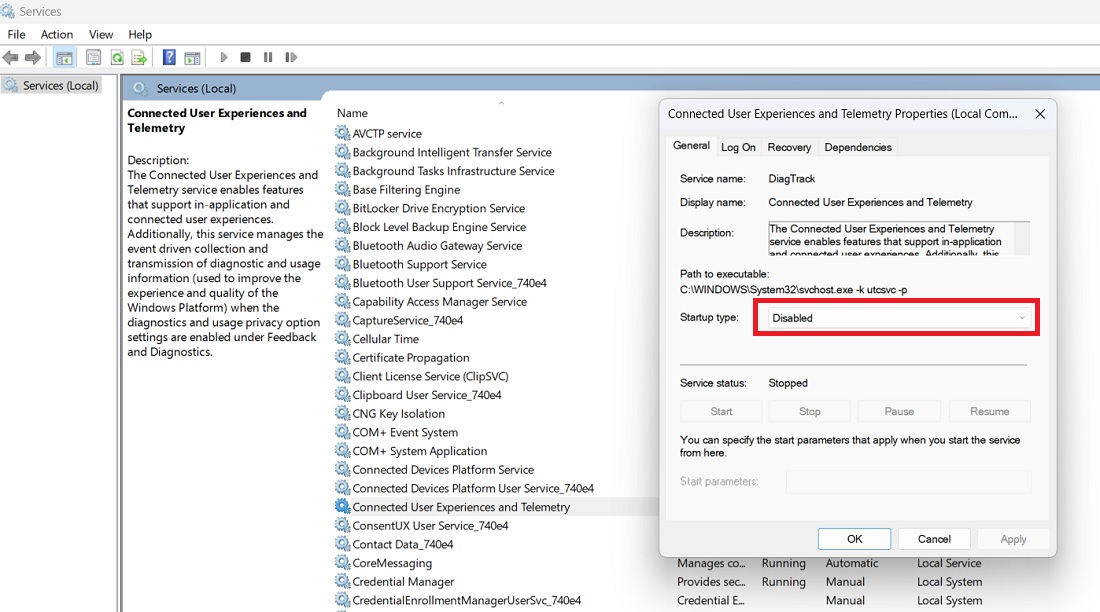
Task: Expand the Description scrollbar in Properties dialog
Action: pos(1023,238)
